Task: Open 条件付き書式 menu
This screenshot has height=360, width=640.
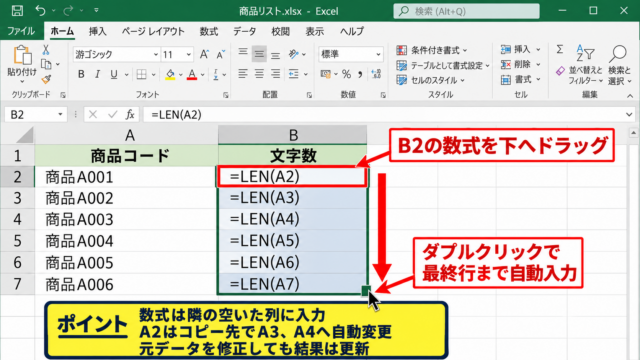Action: coord(432,50)
